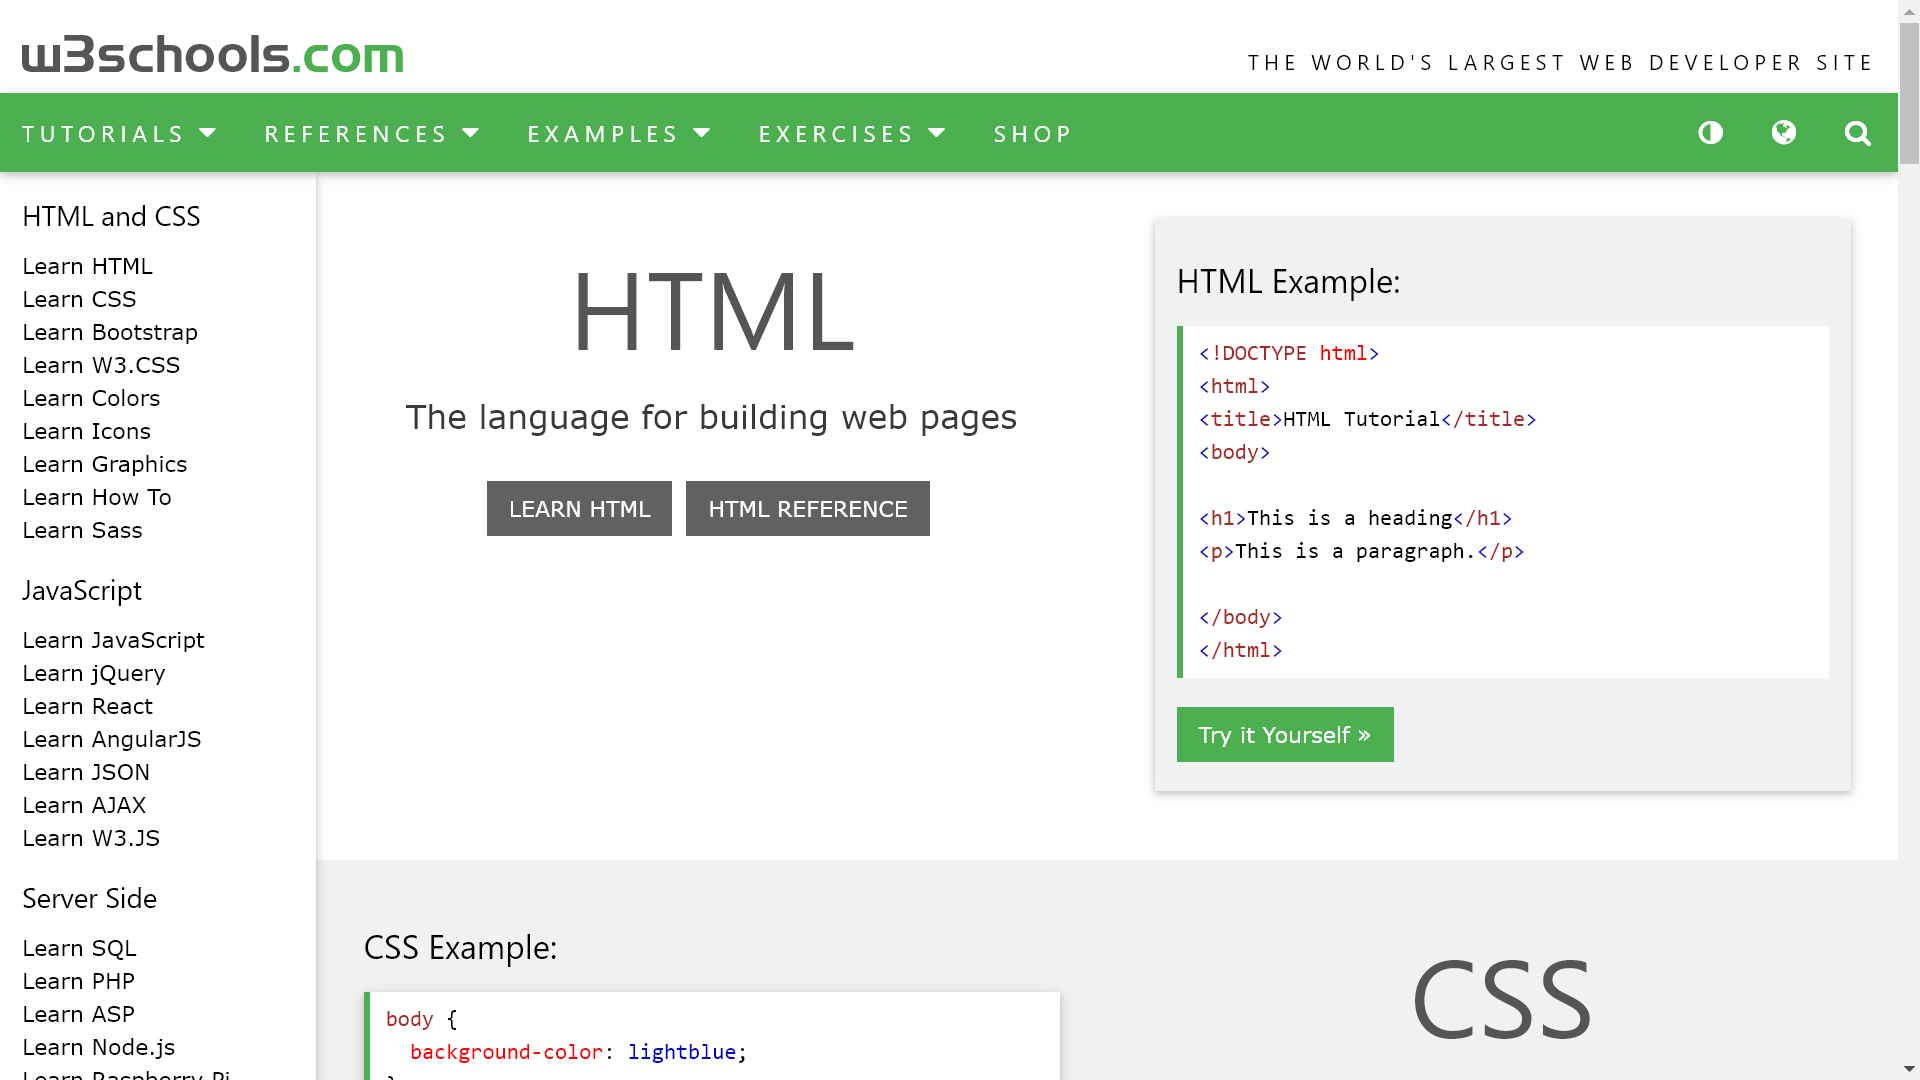Screen dimensions: 1920x1080
Task: Select Learn Colors in sidebar
Action: coord(91,398)
